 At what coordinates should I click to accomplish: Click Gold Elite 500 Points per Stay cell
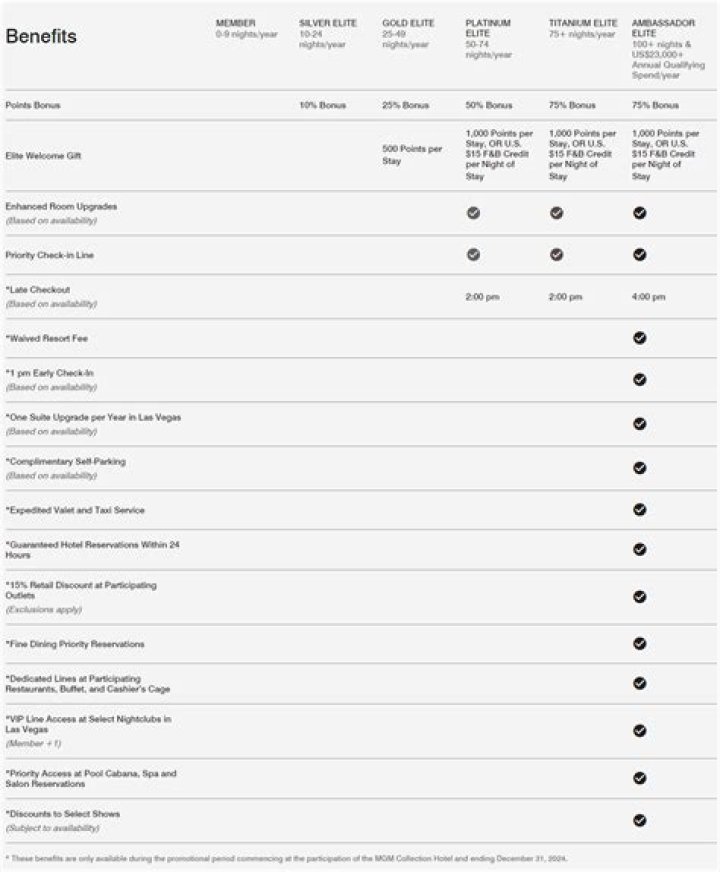(412, 154)
